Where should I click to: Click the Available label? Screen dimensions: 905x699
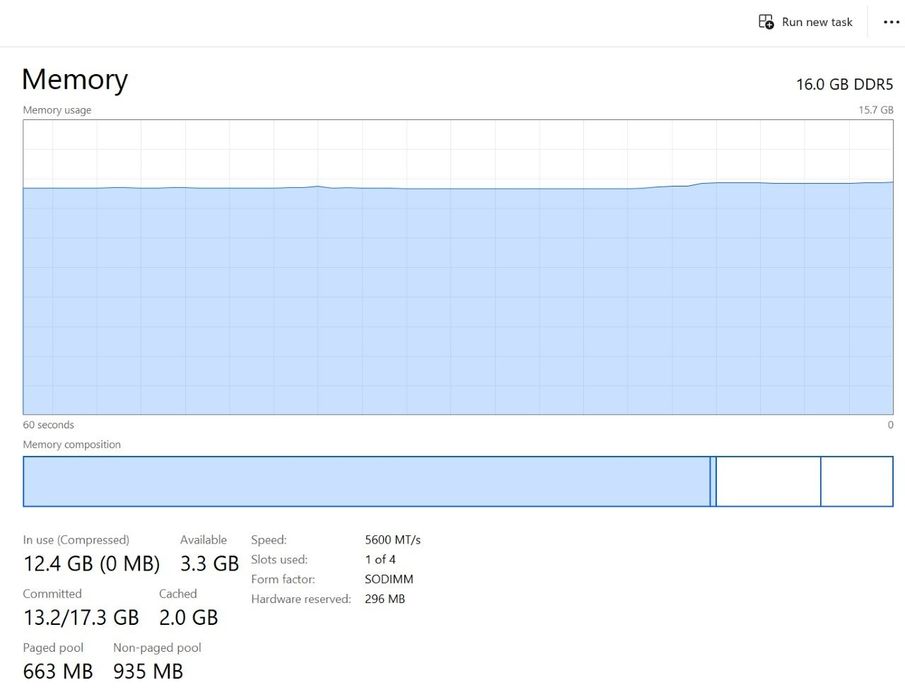point(203,540)
